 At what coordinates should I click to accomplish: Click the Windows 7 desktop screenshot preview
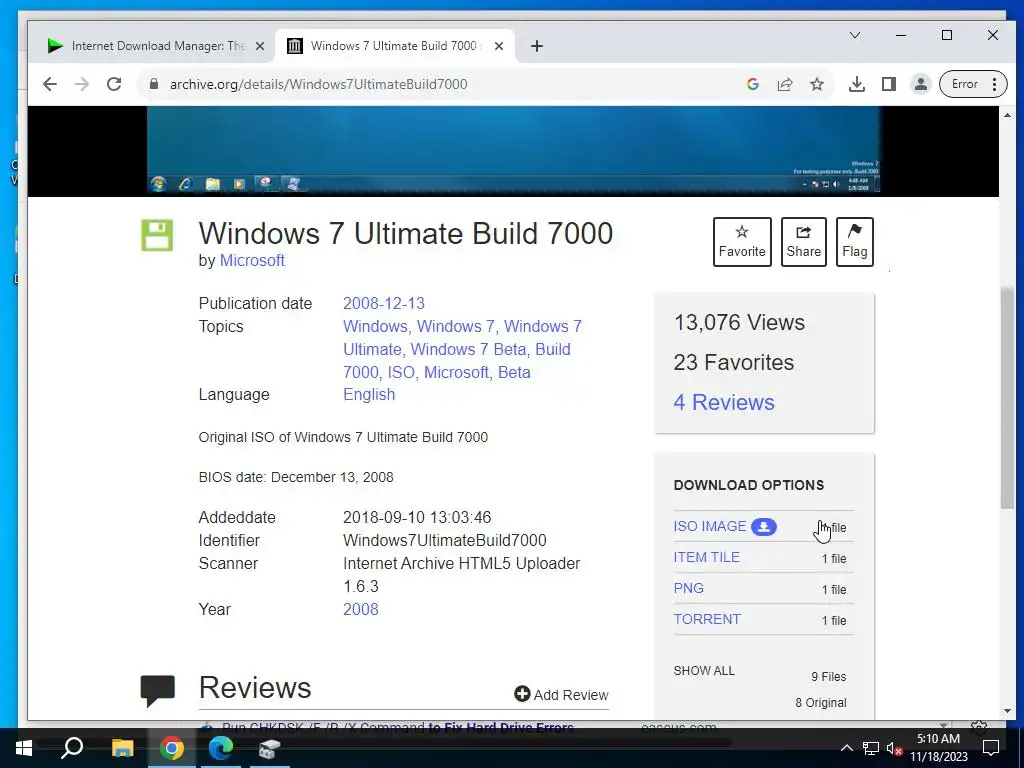pos(513,151)
